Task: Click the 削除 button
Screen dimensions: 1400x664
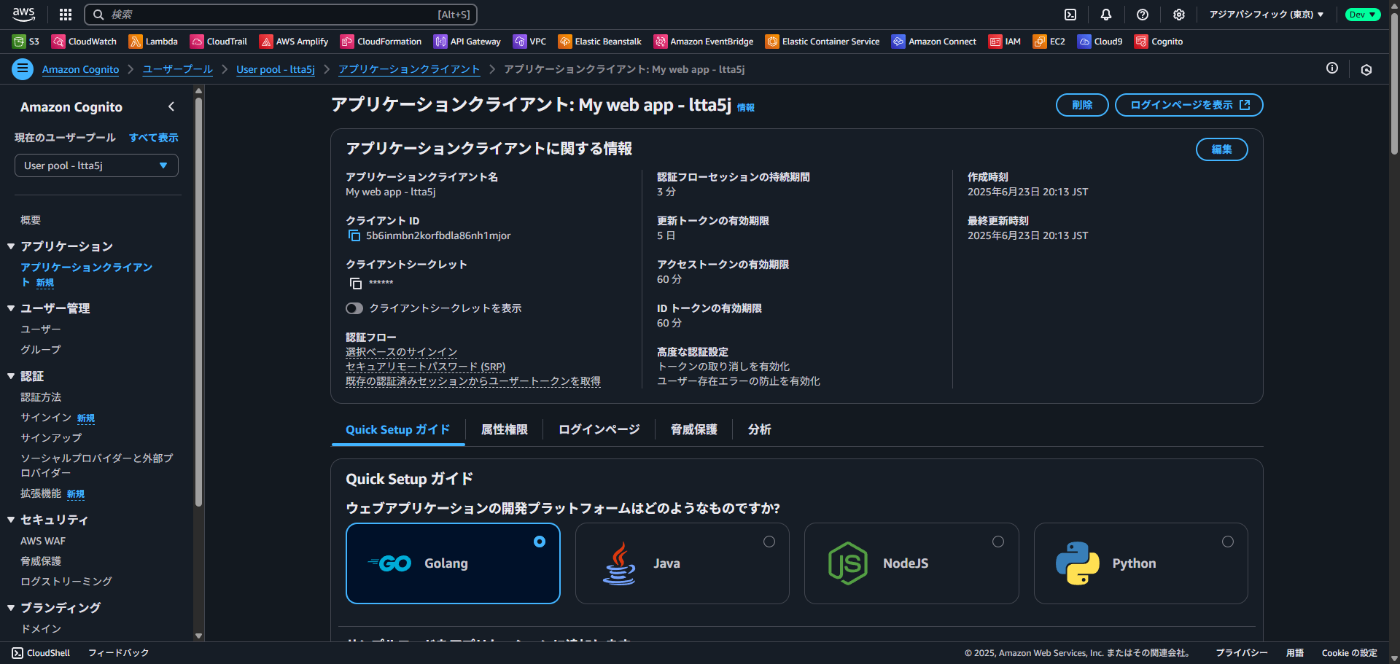Action: point(1082,105)
